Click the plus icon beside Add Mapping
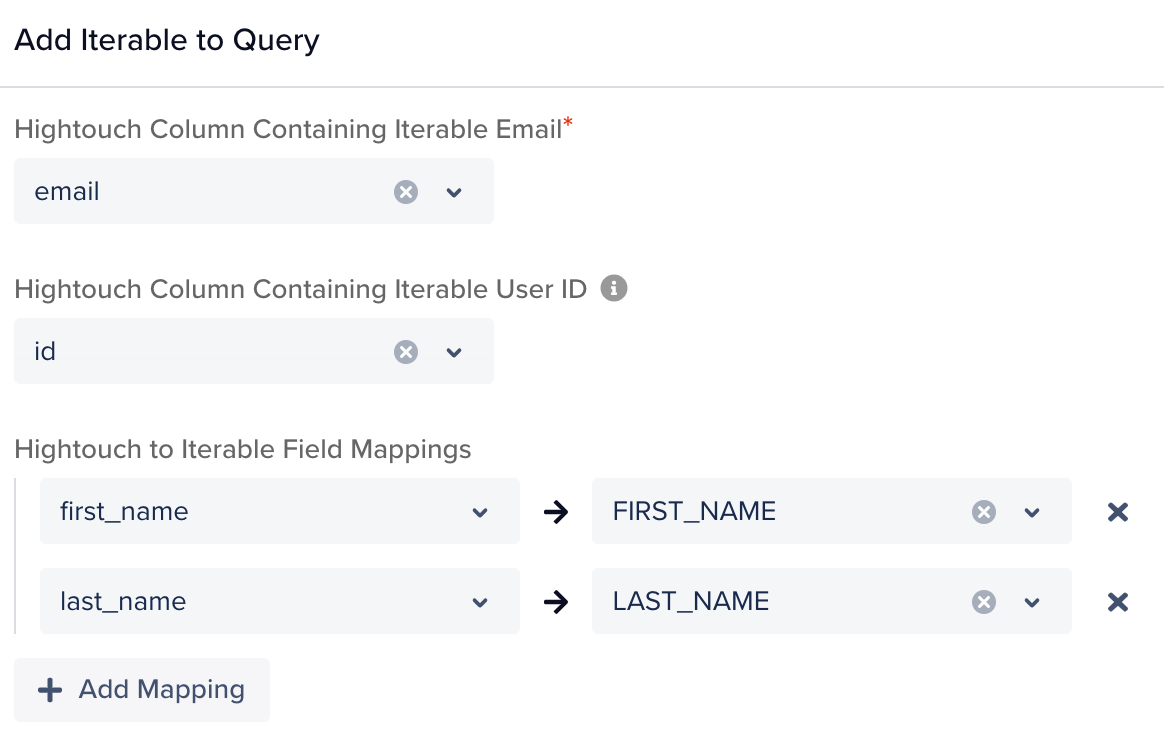 50,690
